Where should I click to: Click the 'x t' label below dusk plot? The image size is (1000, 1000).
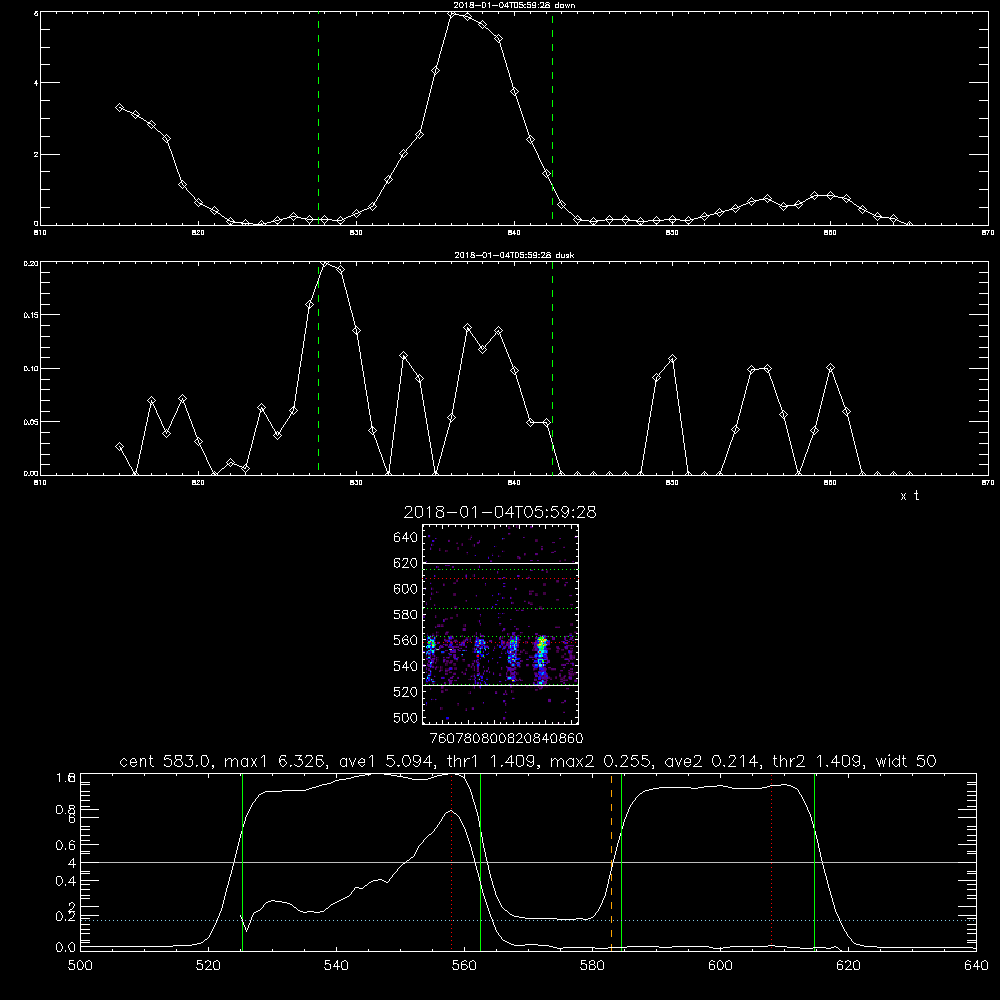click(909, 496)
